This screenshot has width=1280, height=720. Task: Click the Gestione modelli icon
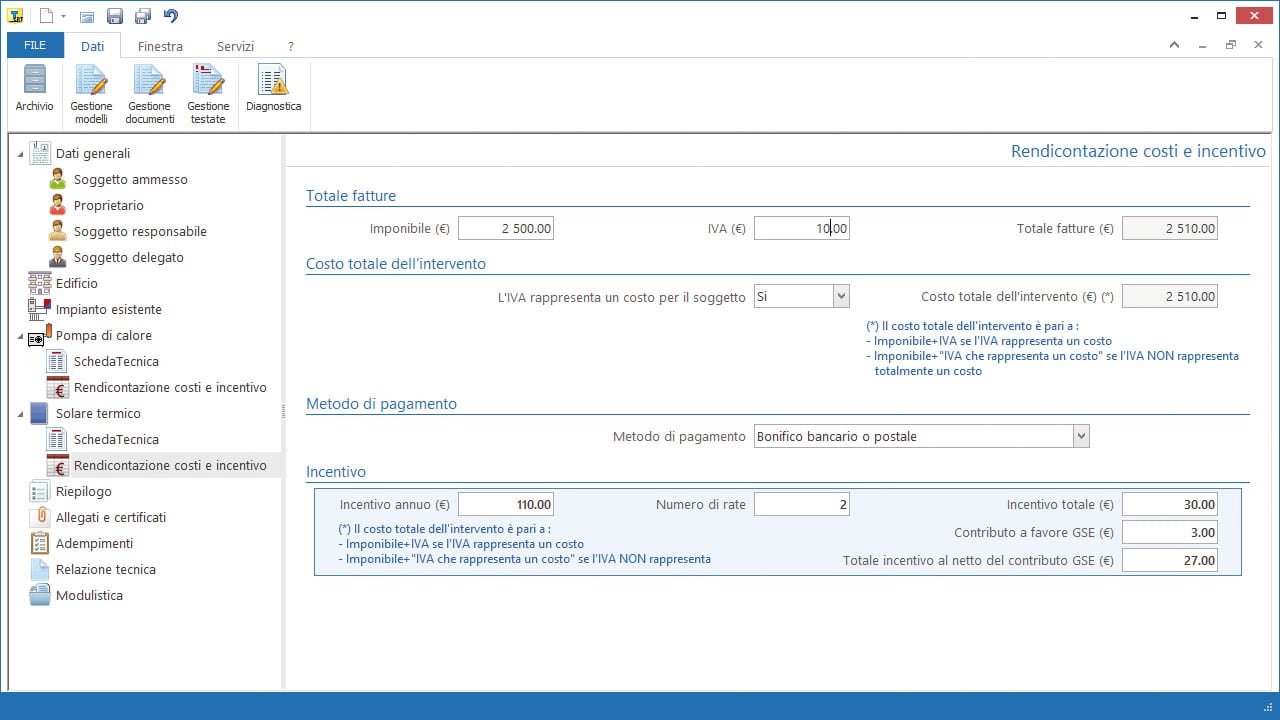coord(91,94)
